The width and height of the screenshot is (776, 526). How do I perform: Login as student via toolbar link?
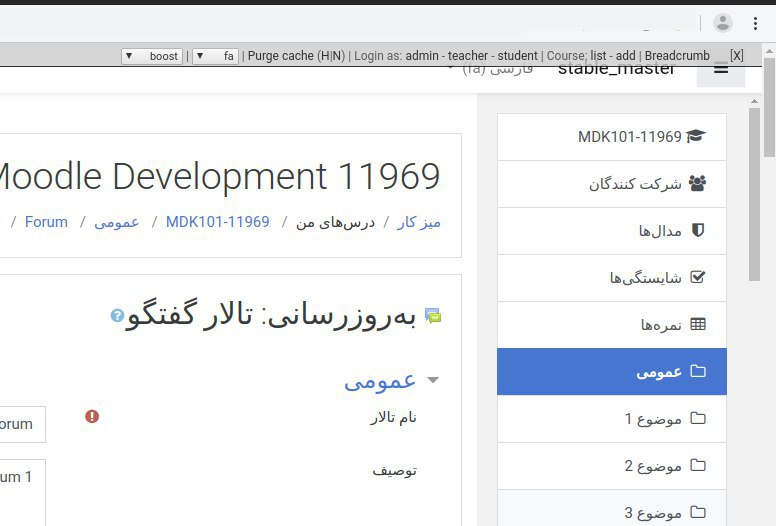pos(517,55)
